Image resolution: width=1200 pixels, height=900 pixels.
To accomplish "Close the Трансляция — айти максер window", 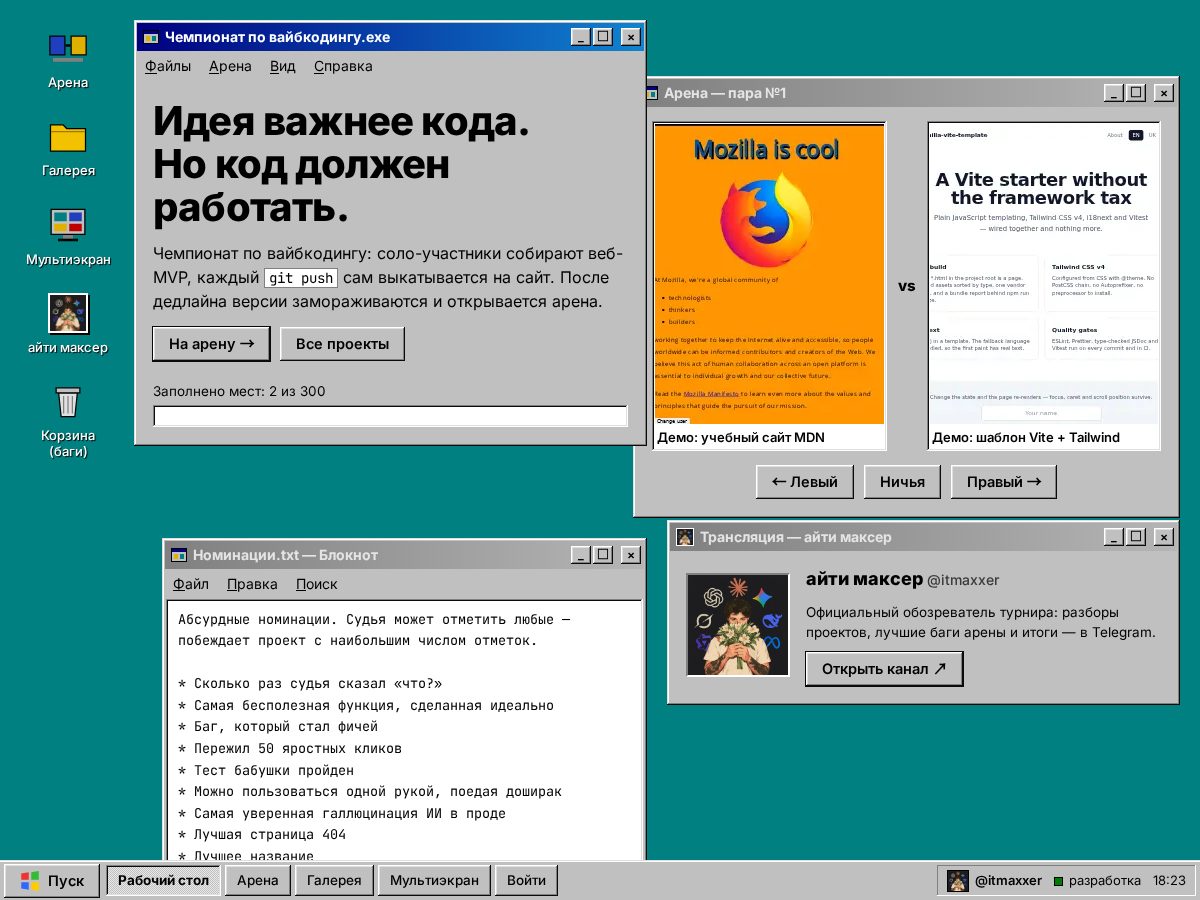I will pyautogui.click(x=1163, y=537).
